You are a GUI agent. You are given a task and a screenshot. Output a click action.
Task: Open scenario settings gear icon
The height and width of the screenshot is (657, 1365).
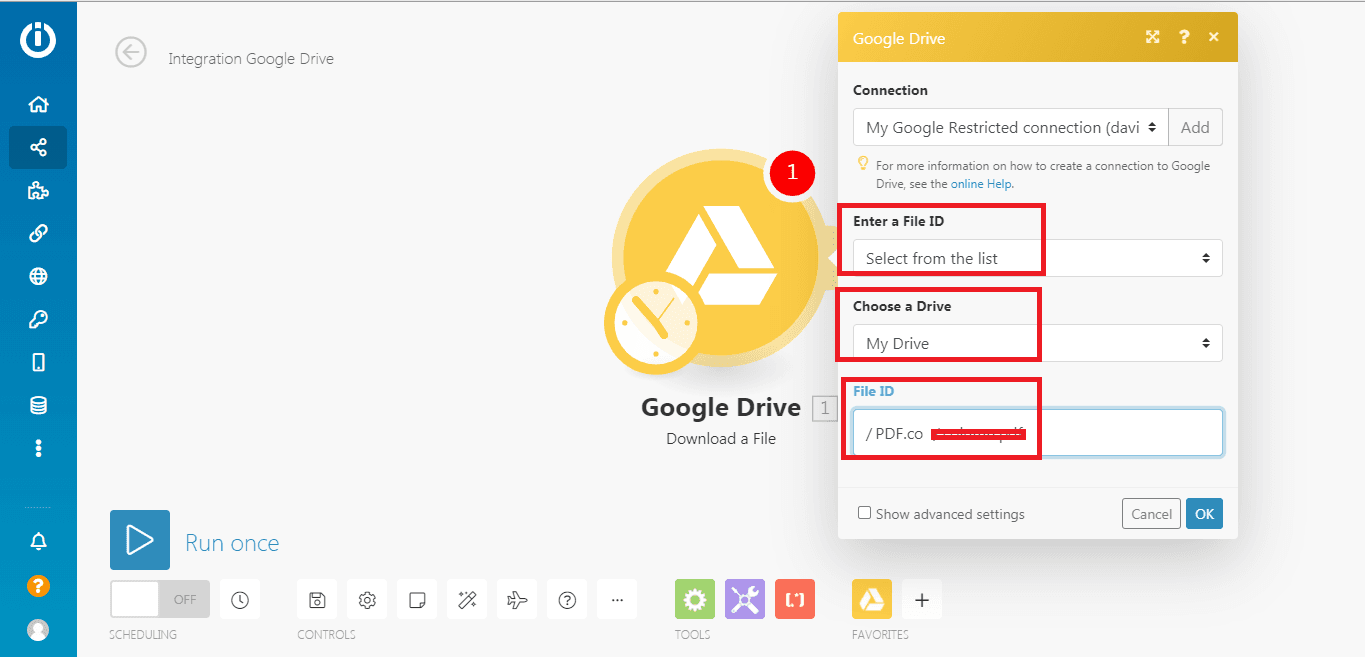pyautogui.click(x=367, y=600)
